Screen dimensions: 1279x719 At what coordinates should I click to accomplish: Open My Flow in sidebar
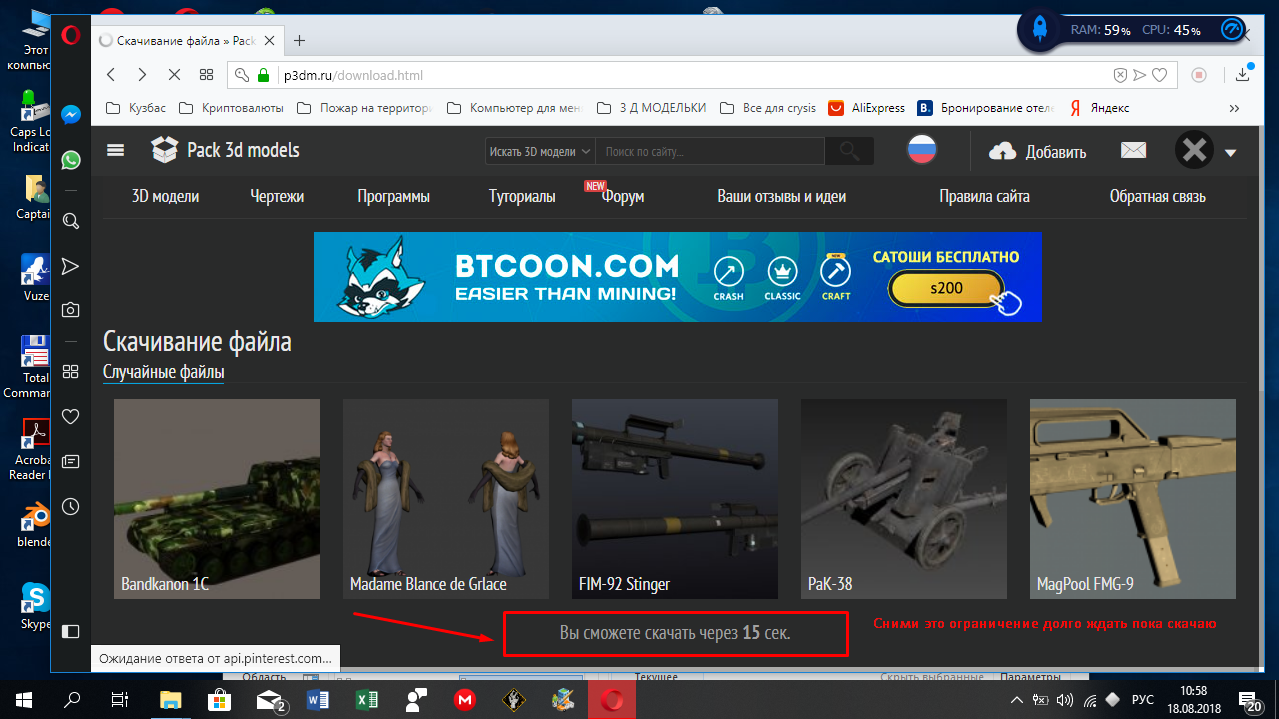70,266
